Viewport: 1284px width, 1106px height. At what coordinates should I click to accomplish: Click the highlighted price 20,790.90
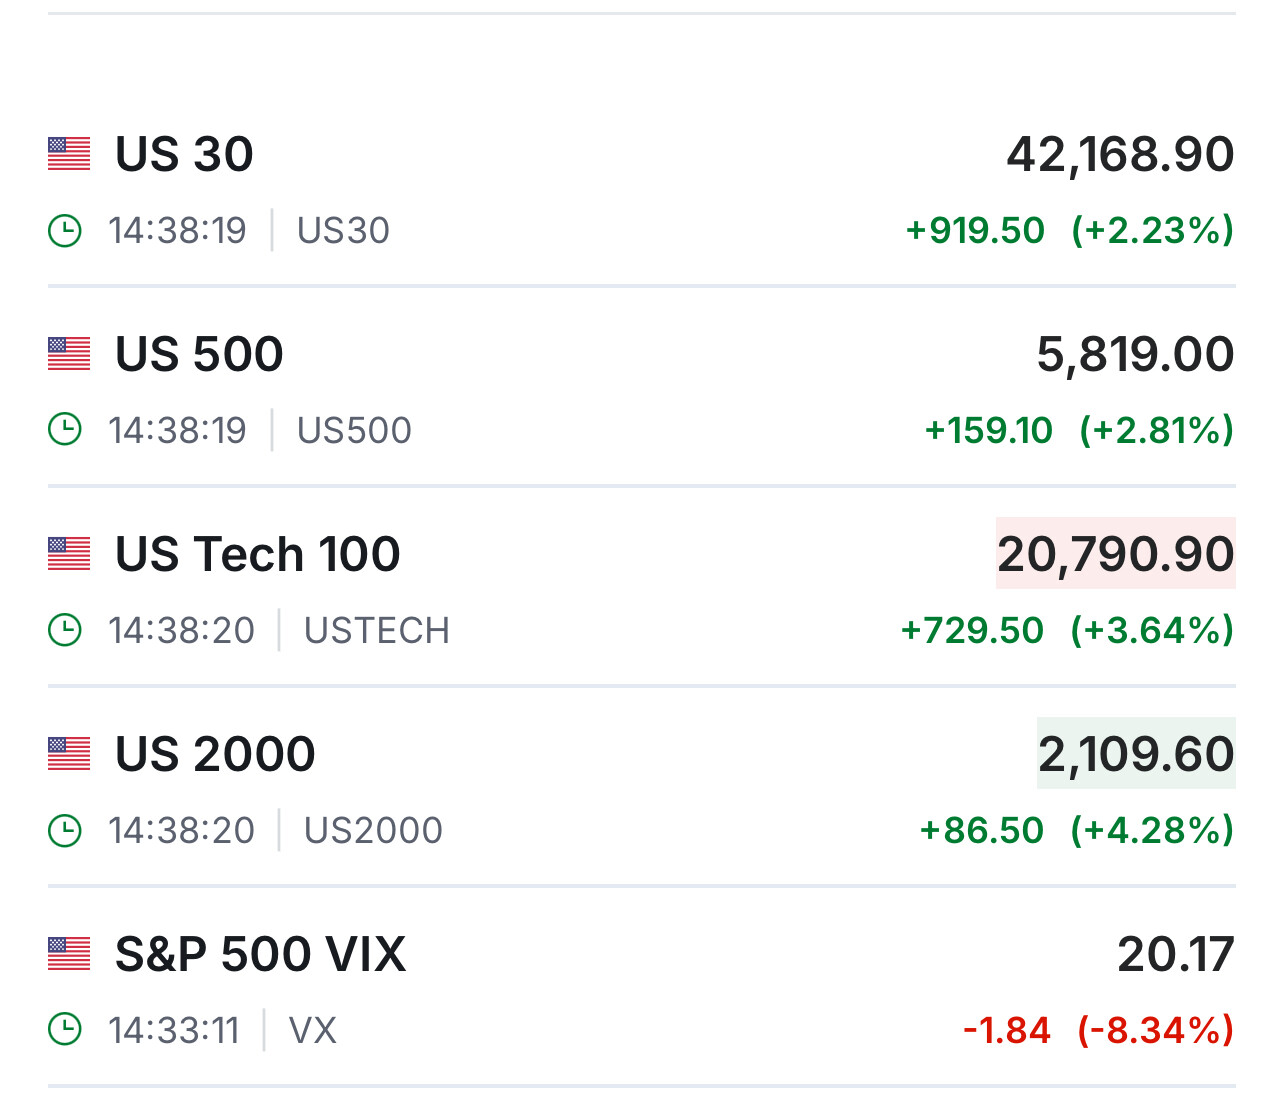(1115, 554)
